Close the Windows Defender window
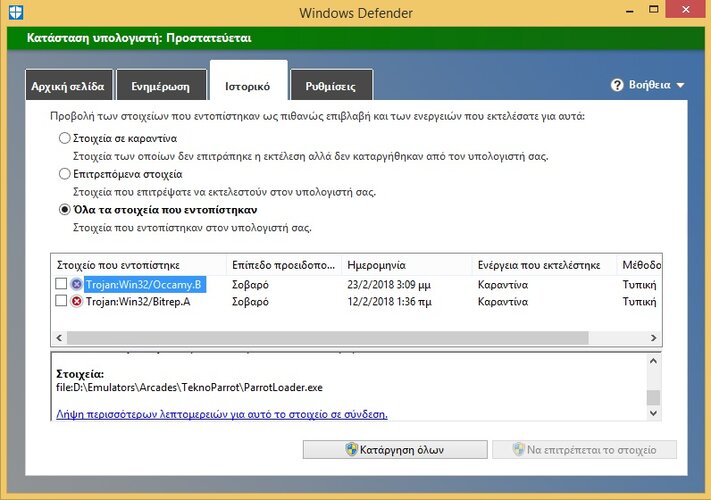 [686, 9]
